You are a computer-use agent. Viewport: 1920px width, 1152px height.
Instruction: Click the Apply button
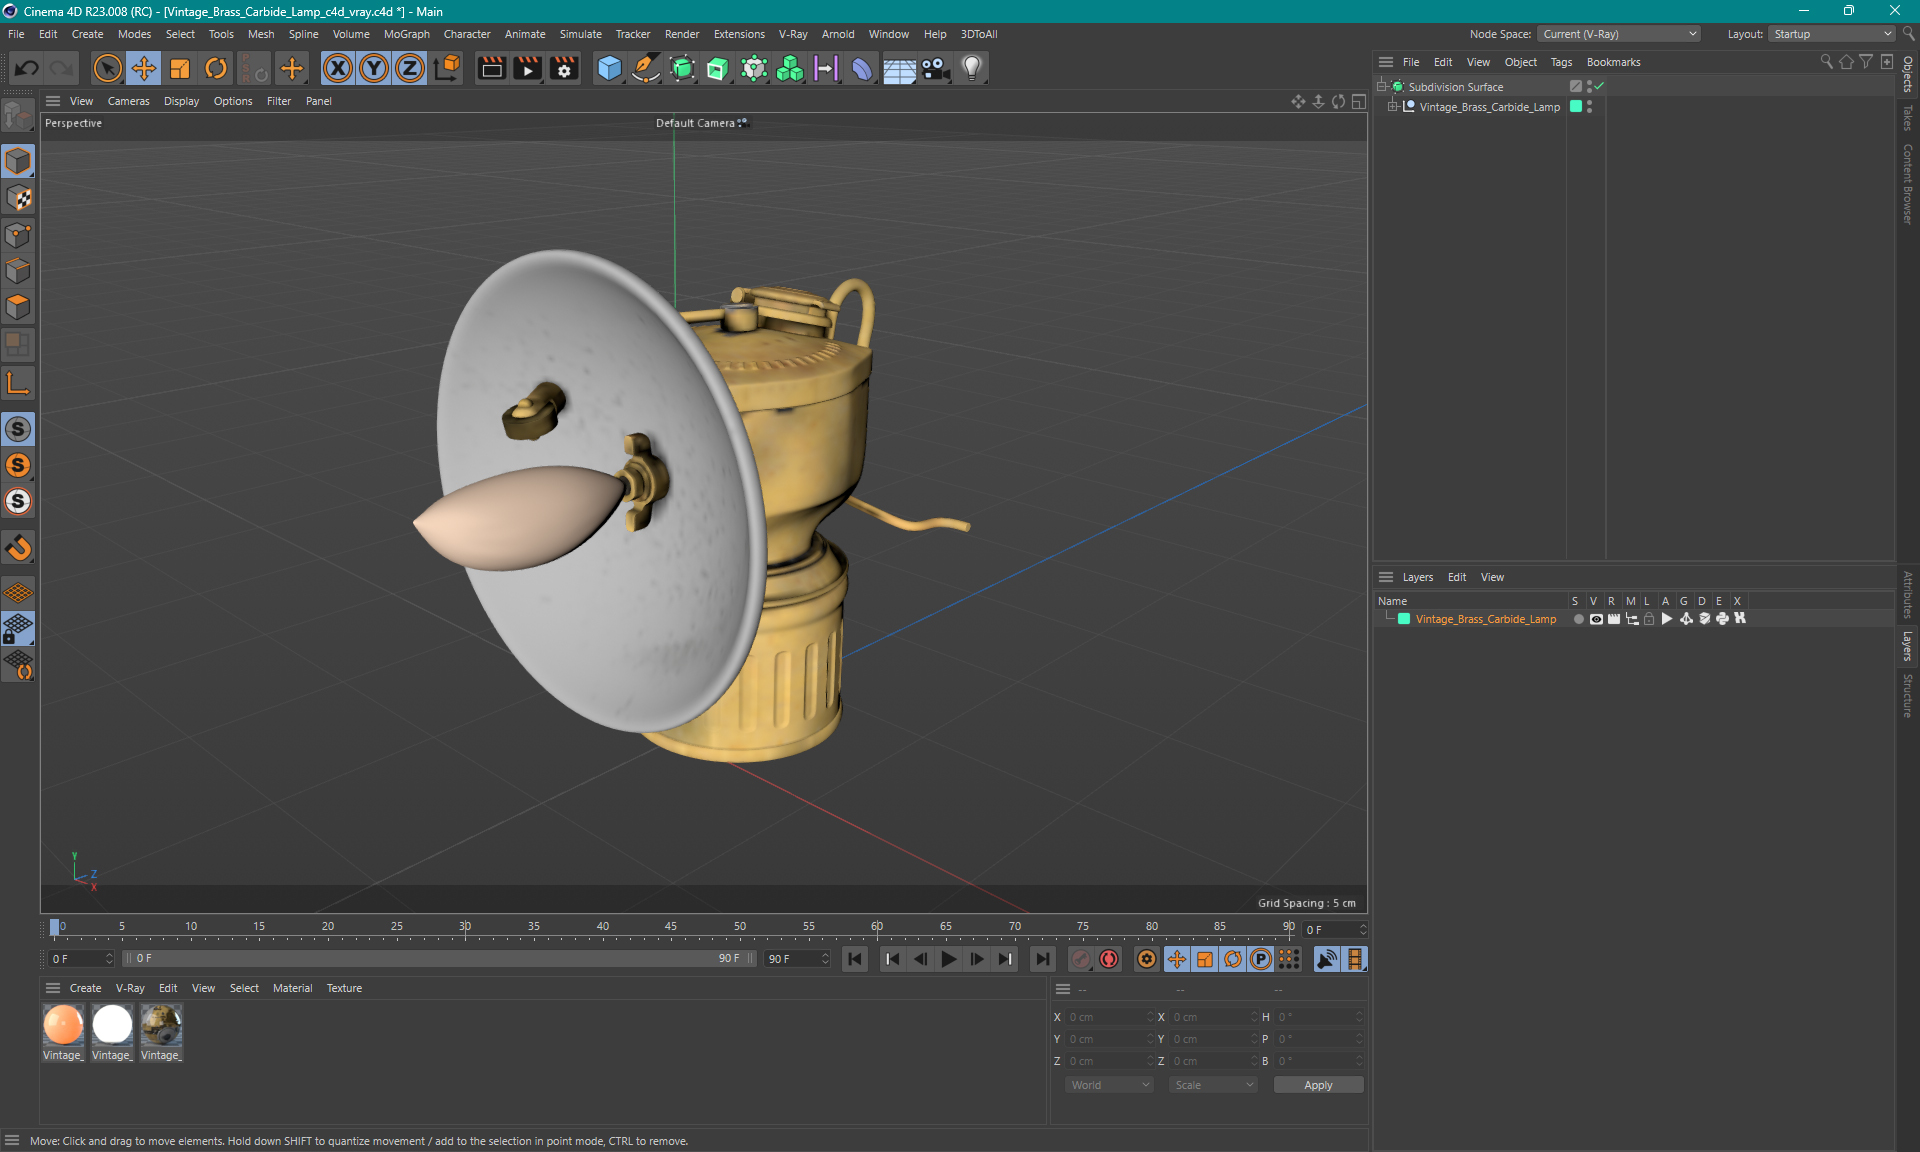click(x=1318, y=1085)
